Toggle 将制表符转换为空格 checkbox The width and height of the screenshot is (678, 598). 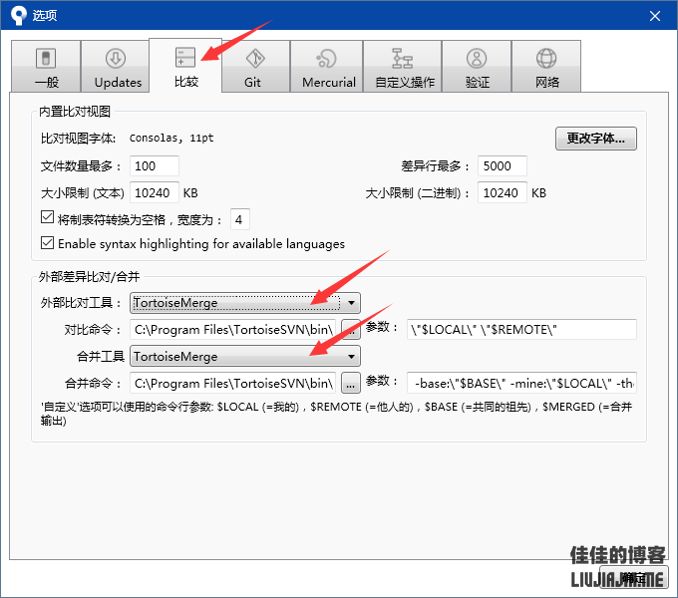point(47,218)
